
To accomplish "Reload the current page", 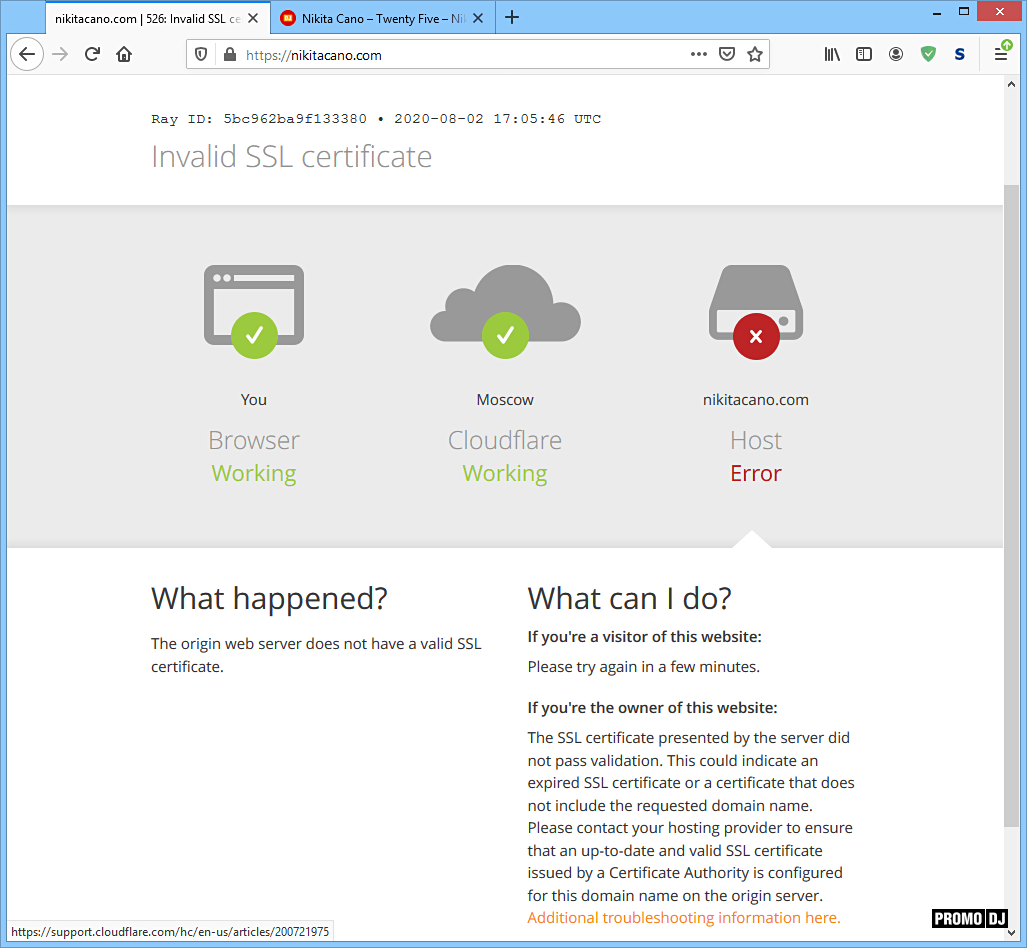I will tap(92, 55).
